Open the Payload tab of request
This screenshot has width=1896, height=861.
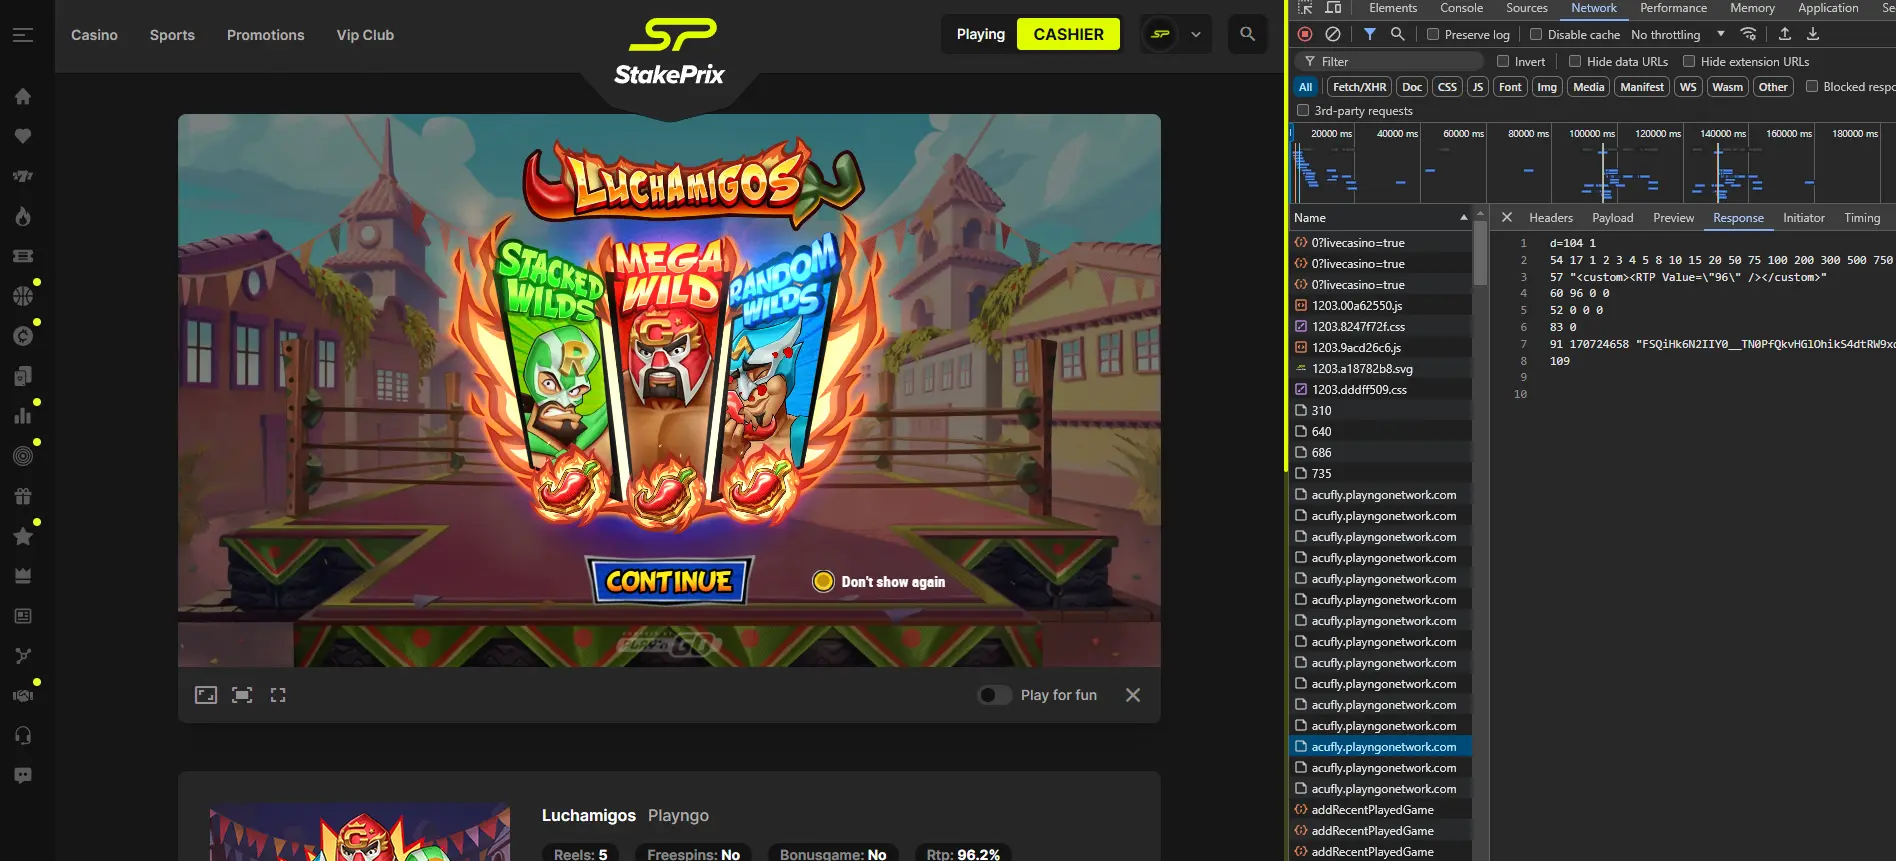[1612, 217]
